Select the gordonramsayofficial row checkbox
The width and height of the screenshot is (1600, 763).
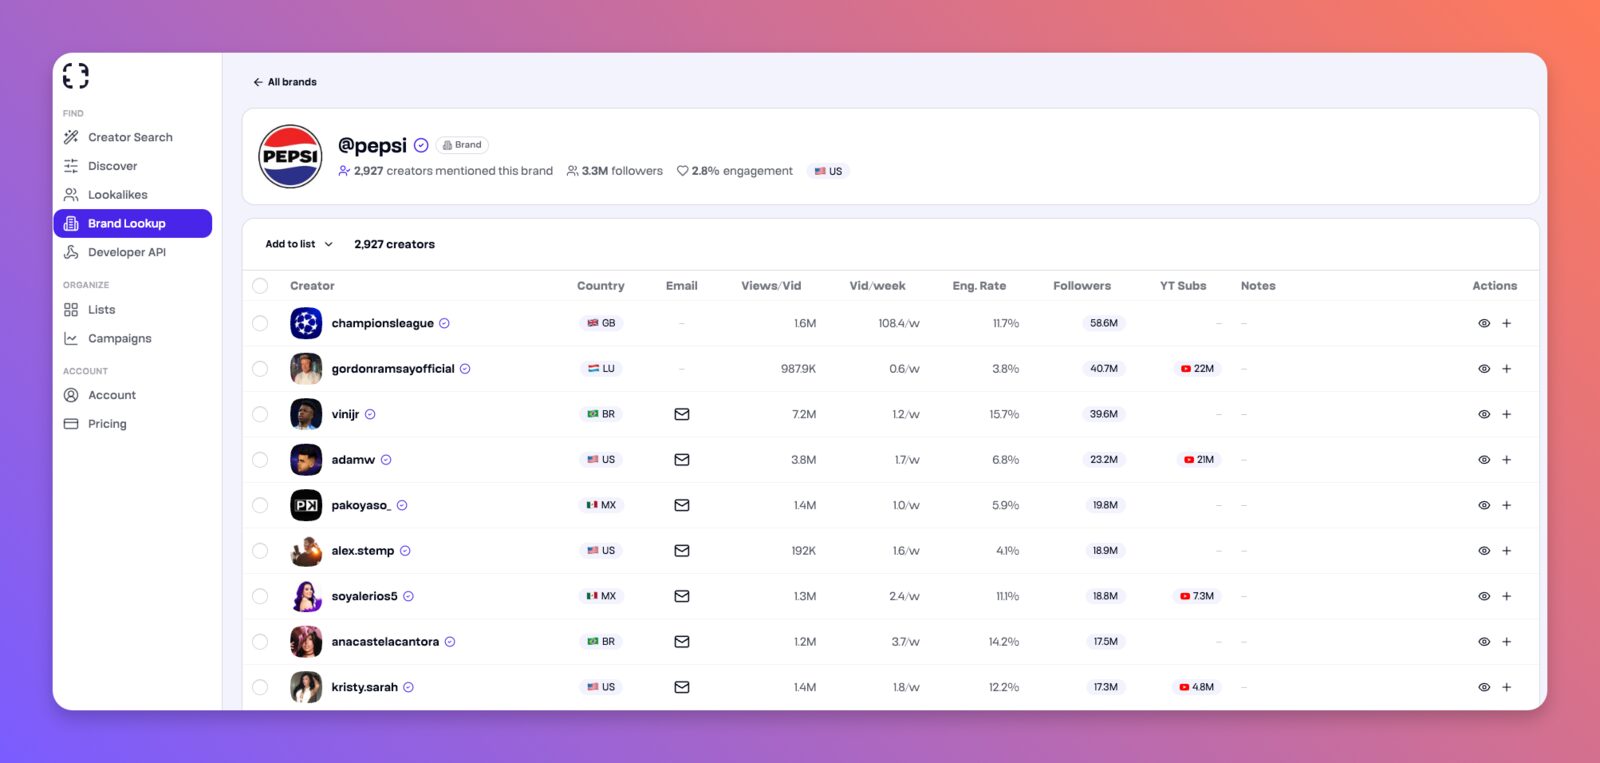260,369
